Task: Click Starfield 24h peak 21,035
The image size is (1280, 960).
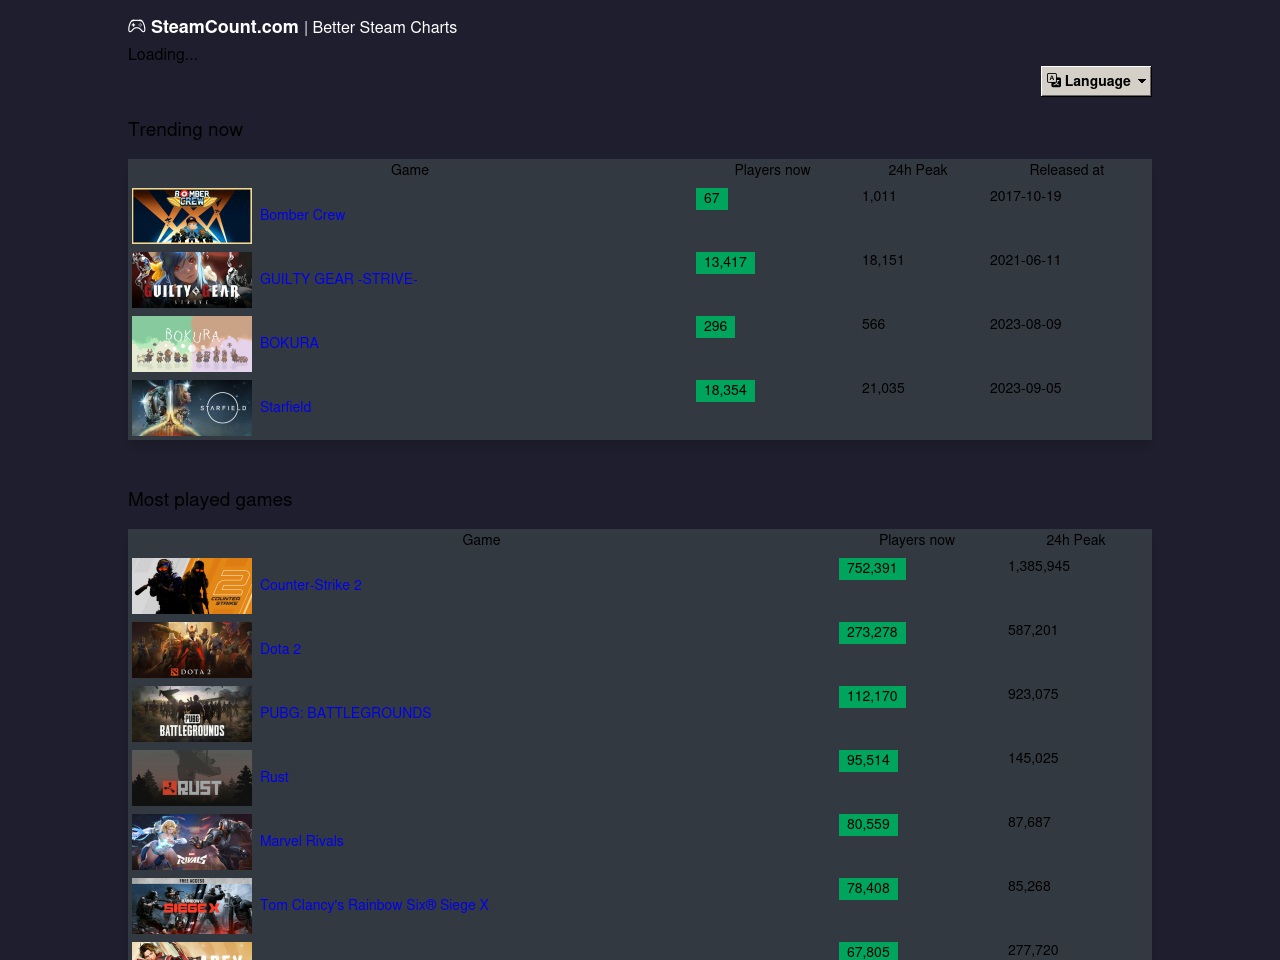Action: click(883, 388)
